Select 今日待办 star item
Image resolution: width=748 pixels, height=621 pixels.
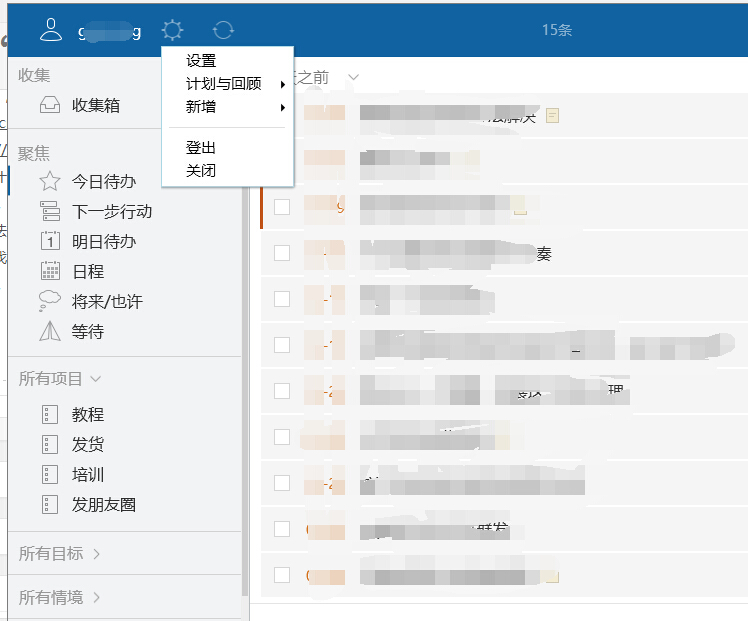pos(102,182)
